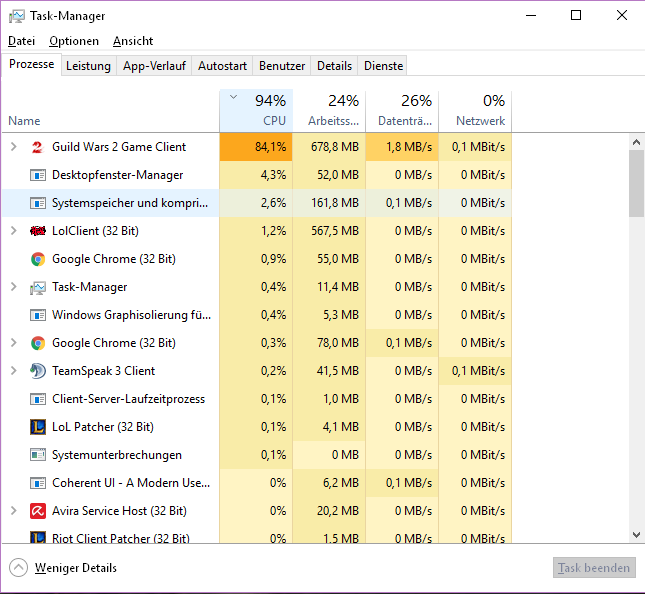Open the Optionen menu
The height and width of the screenshot is (594, 645).
click(x=74, y=41)
